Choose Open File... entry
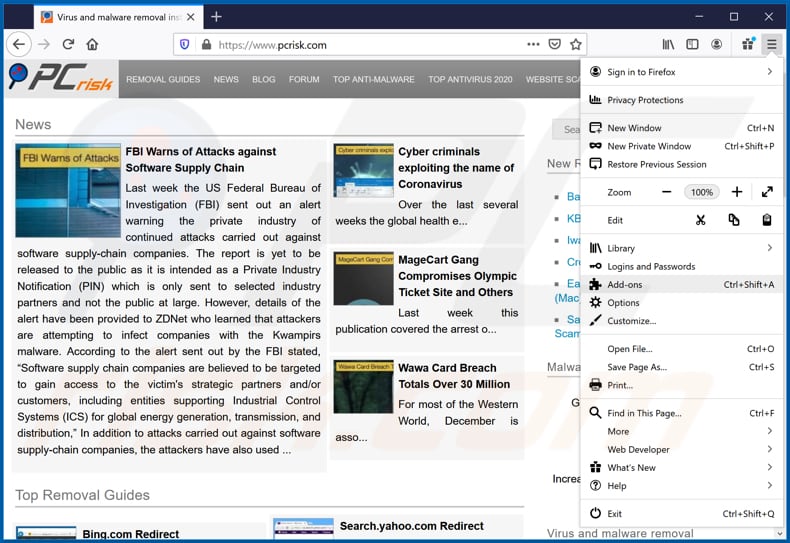 click(x=682, y=349)
